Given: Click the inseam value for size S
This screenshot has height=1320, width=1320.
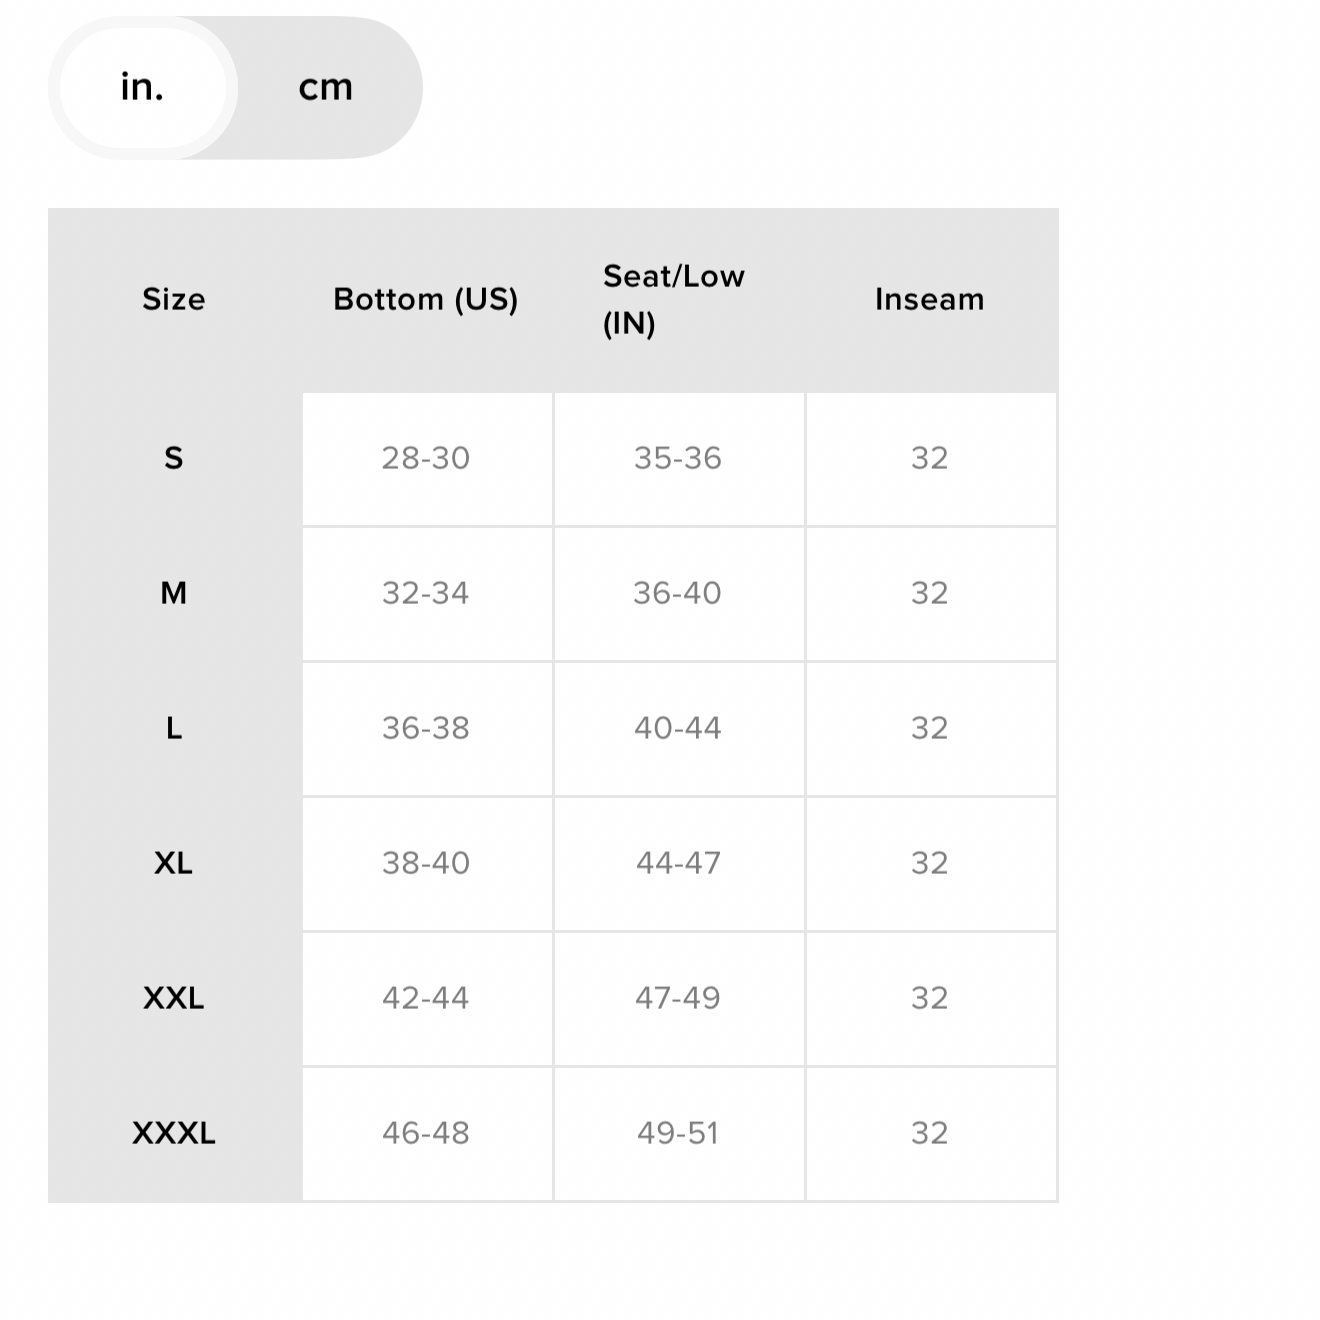Looking at the screenshot, I should click(x=930, y=458).
